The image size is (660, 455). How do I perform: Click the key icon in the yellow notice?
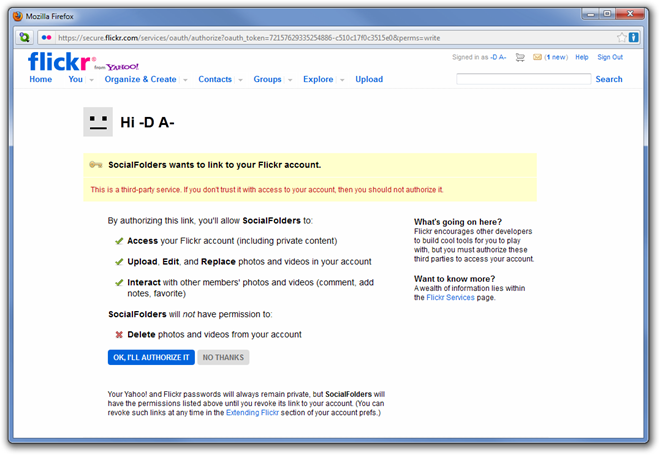[x=96, y=165]
